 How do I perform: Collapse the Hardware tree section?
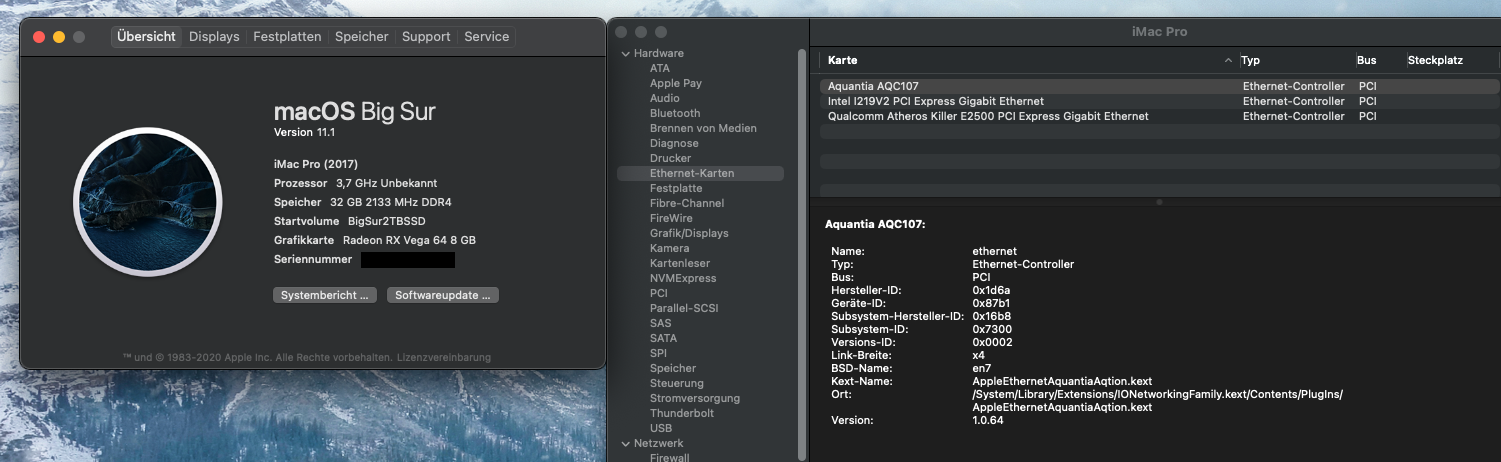[x=626, y=53]
